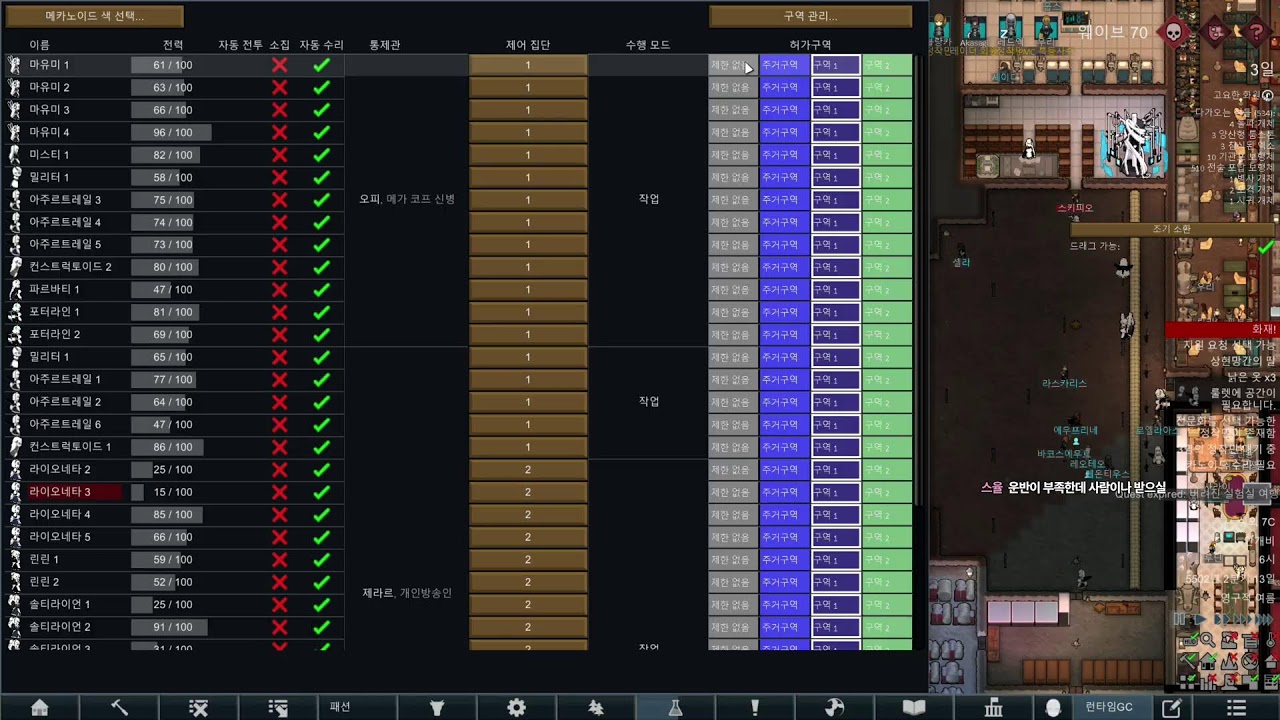The width and height of the screenshot is (1280, 720).
Task: Open the factions building tab
Action: (x=993, y=707)
